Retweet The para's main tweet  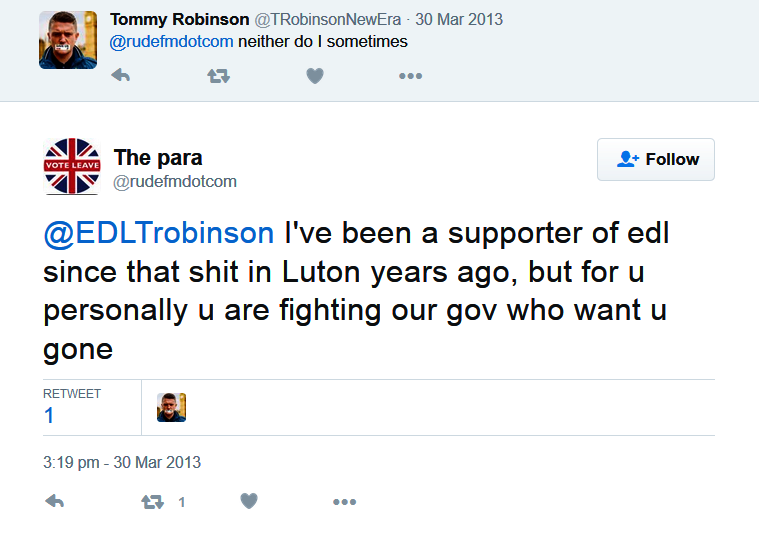(154, 502)
